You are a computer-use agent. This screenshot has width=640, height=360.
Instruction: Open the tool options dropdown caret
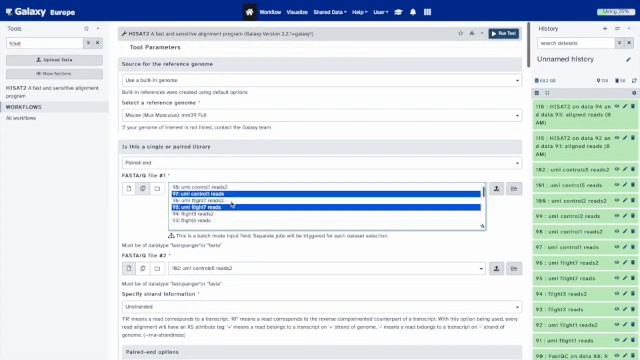pyautogui.click(x=482, y=33)
